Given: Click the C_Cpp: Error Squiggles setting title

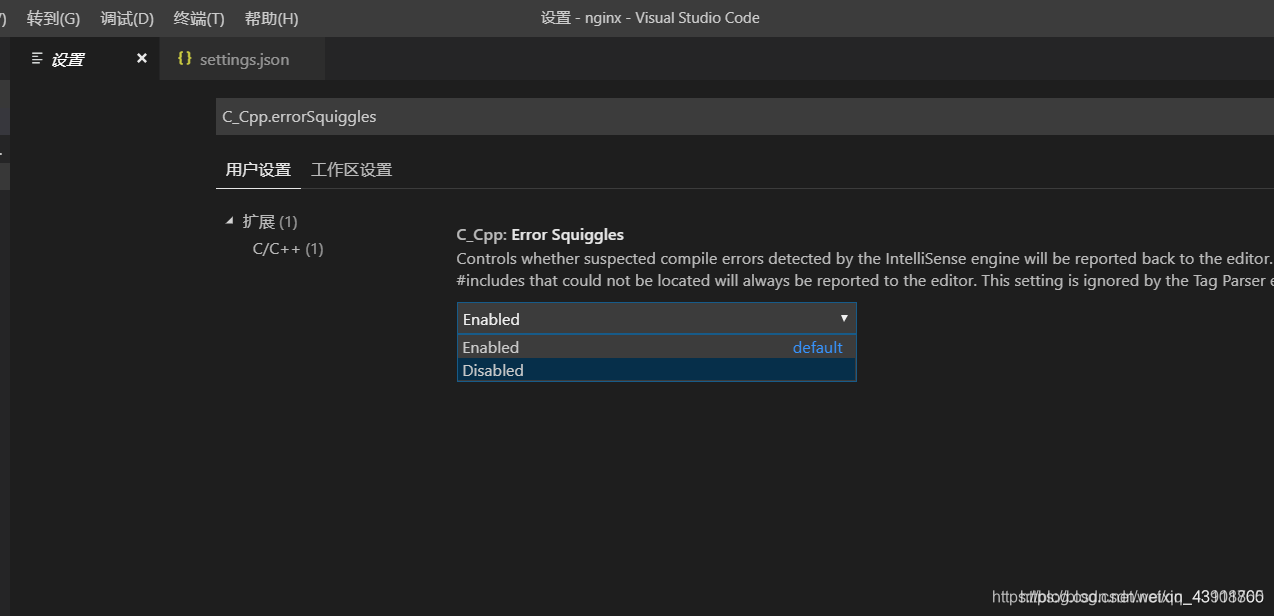Looking at the screenshot, I should (540, 234).
